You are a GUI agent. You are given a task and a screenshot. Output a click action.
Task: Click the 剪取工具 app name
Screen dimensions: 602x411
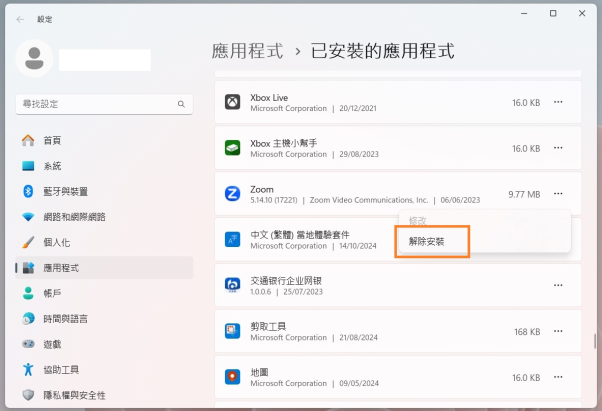pos(268,327)
